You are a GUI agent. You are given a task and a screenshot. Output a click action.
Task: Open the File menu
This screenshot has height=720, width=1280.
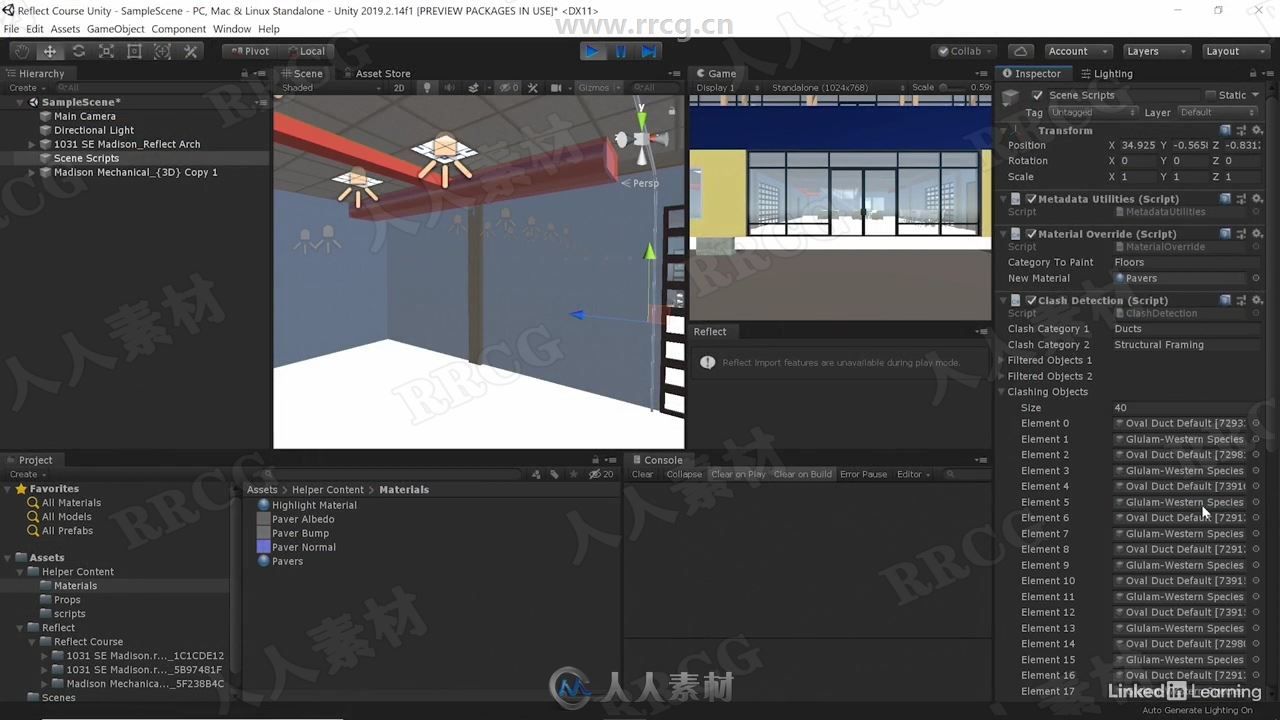11,29
